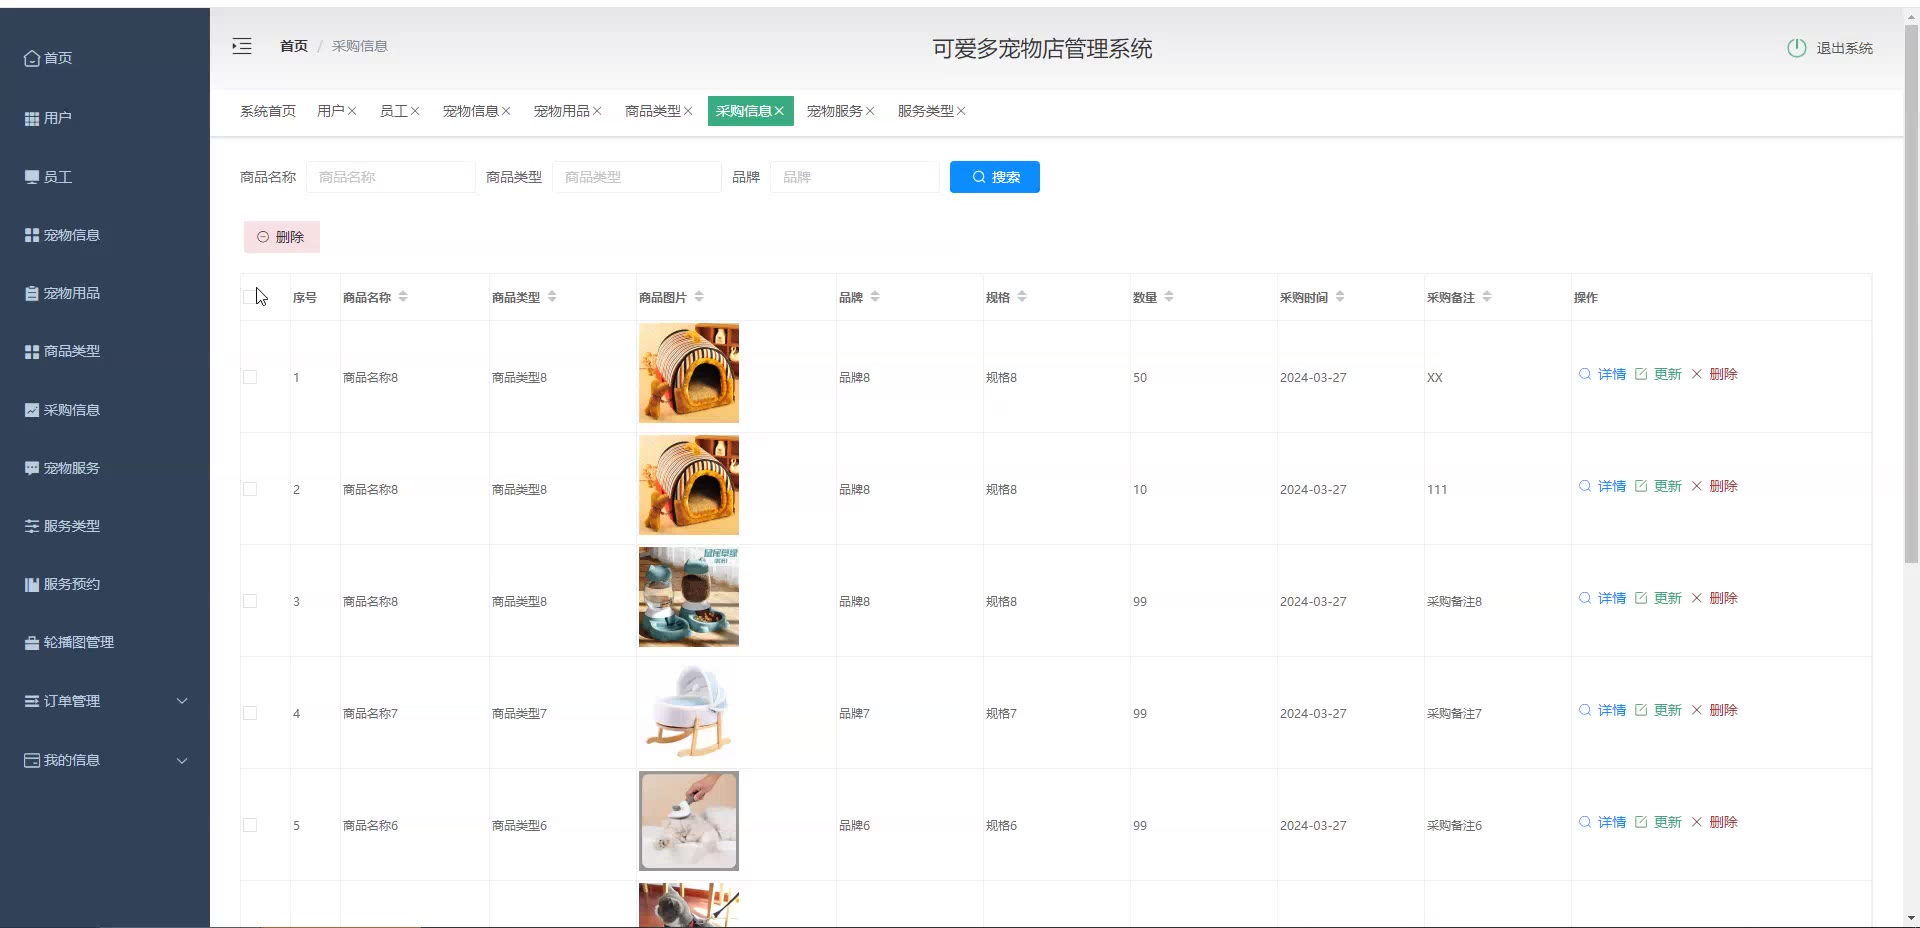Close the 用户 tab
The height and width of the screenshot is (928, 1920).
click(352, 111)
